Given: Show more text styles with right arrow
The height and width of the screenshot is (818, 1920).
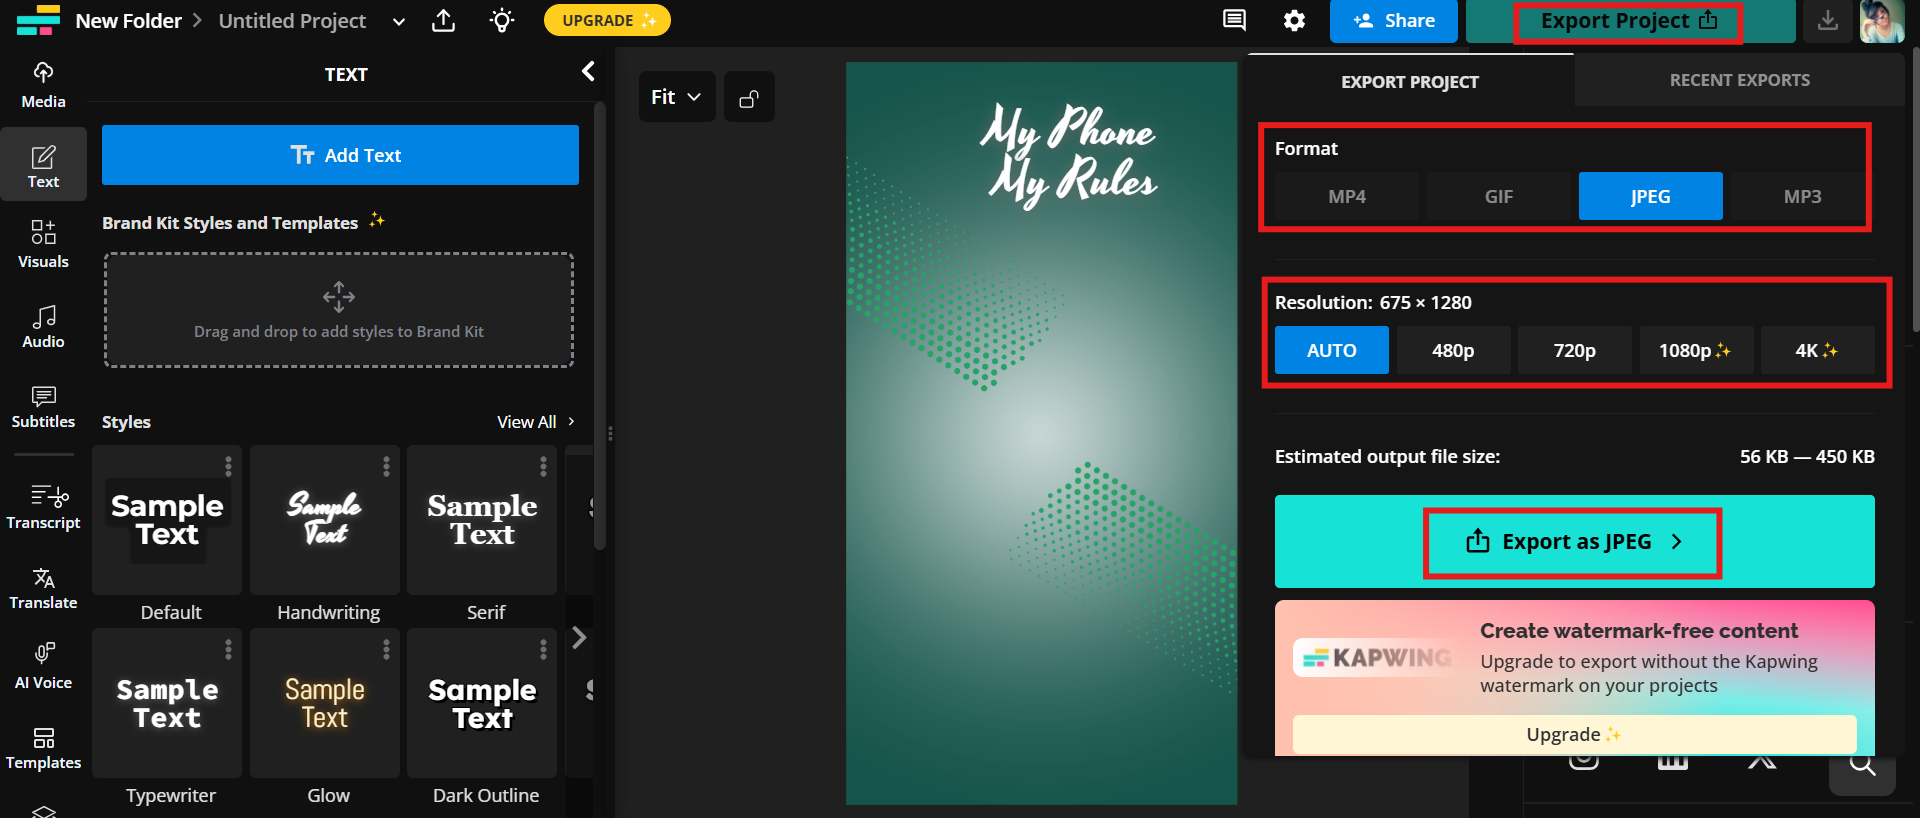Looking at the screenshot, I should (x=579, y=638).
